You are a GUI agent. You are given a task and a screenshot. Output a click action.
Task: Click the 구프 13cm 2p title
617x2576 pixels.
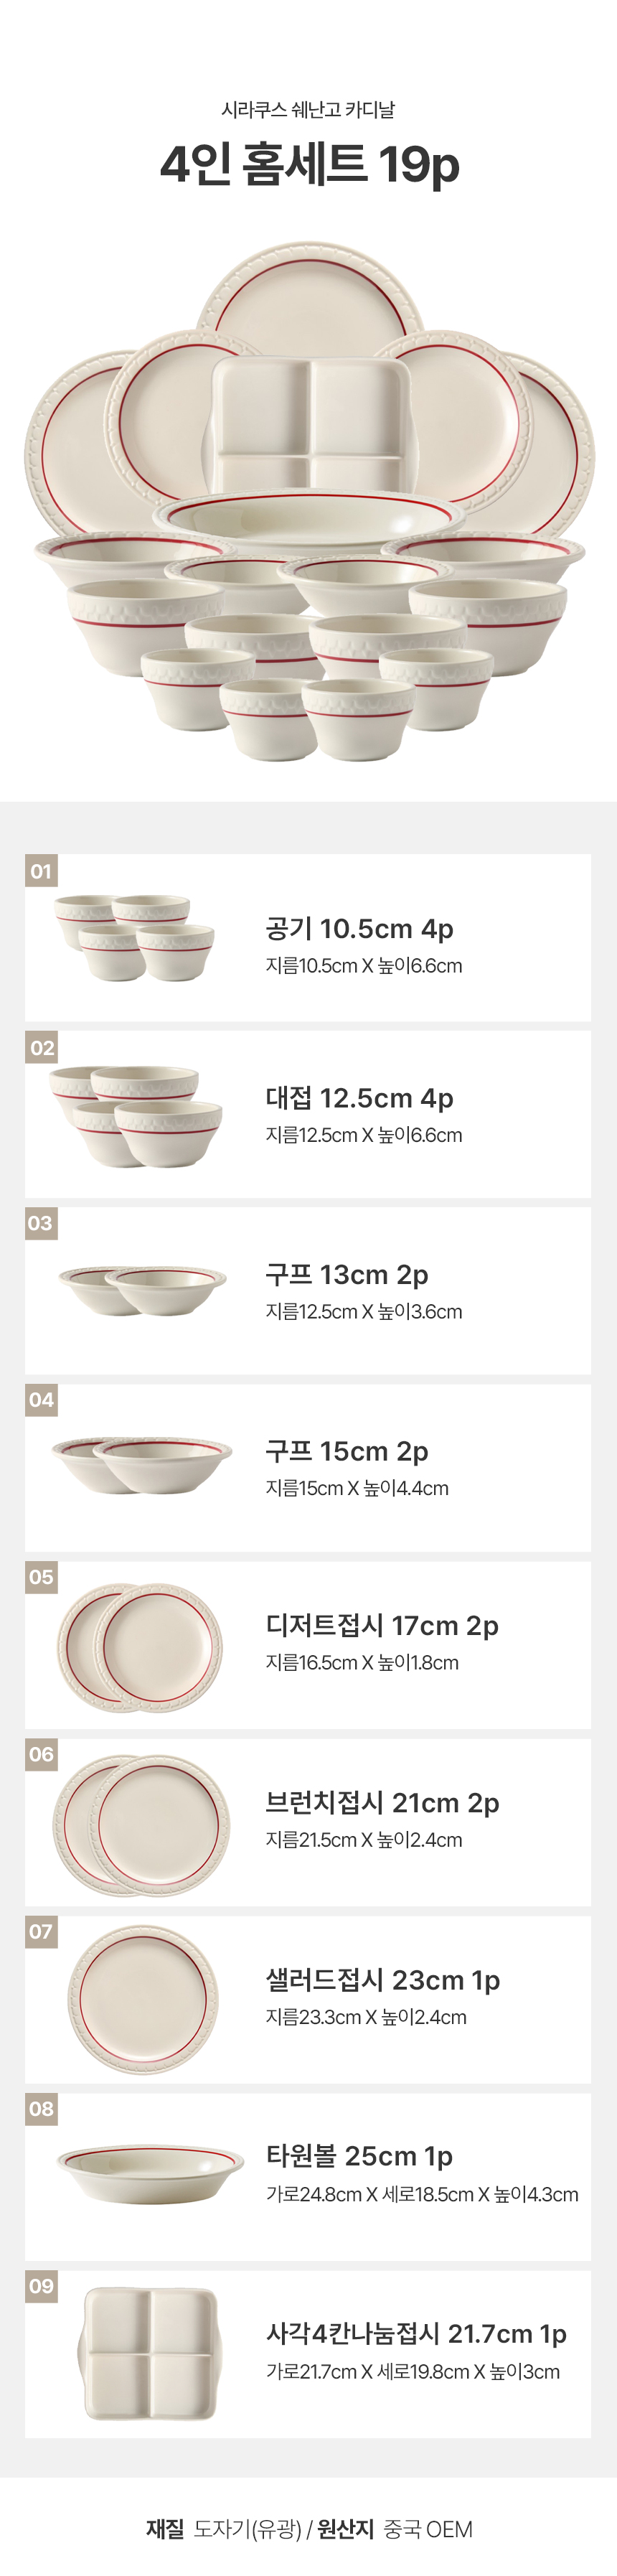tap(346, 1274)
